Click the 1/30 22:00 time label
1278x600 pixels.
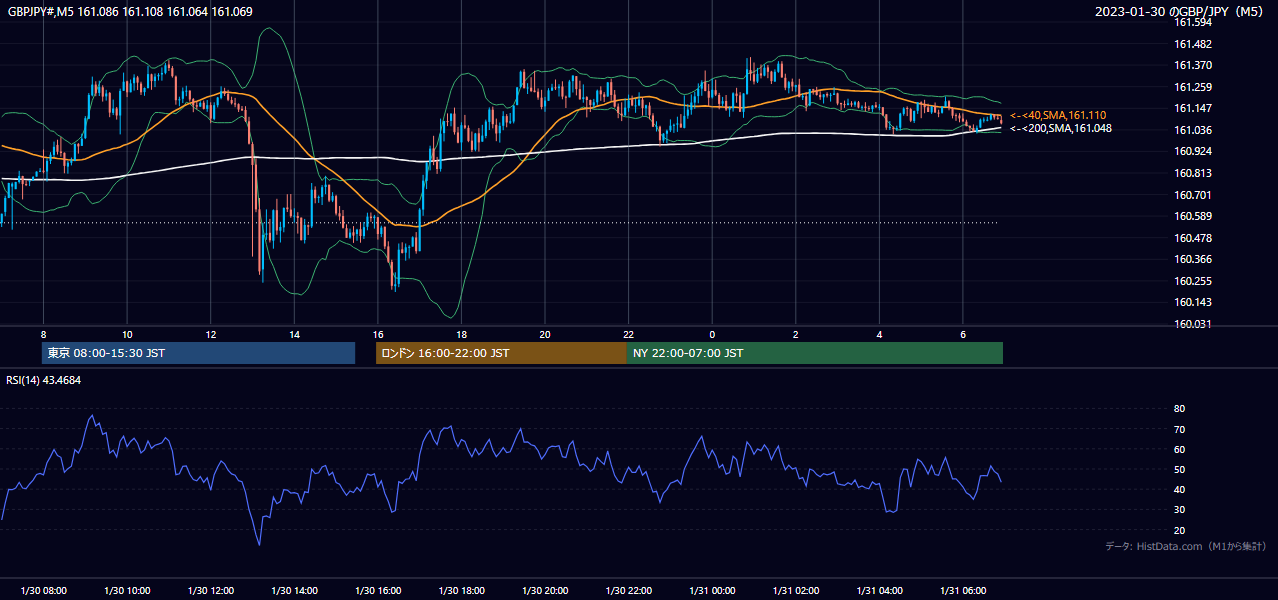pyautogui.click(x=628, y=591)
